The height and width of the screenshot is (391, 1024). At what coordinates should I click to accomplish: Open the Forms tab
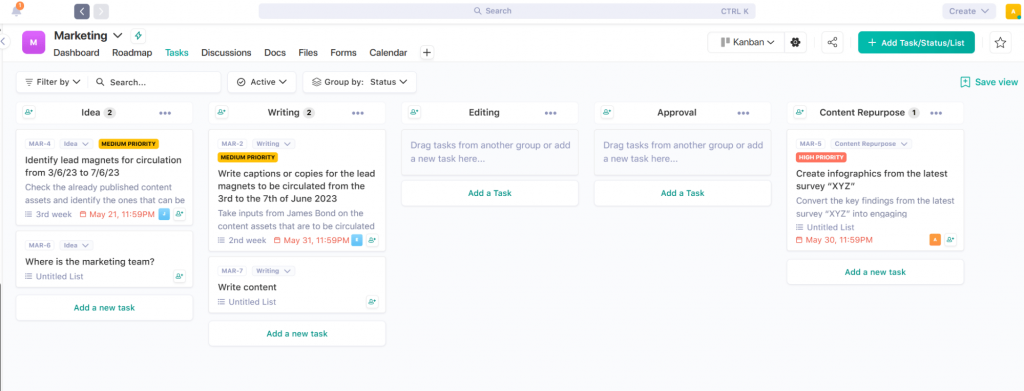pyautogui.click(x=344, y=53)
